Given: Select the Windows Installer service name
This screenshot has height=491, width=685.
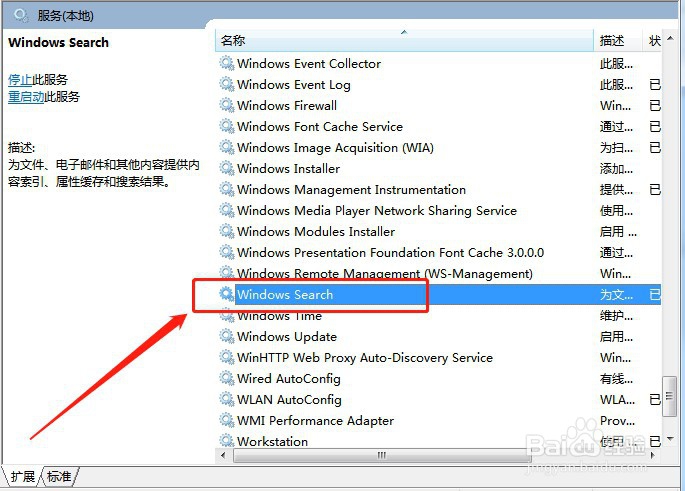Looking at the screenshot, I should pyautogui.click(x=288, y=169).
